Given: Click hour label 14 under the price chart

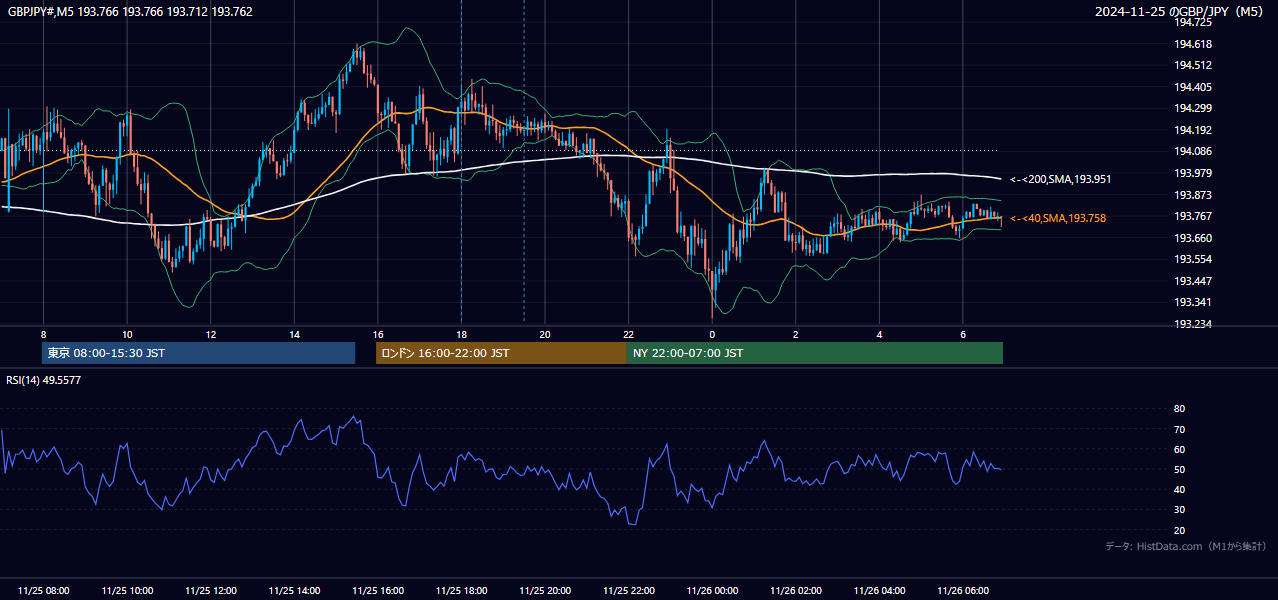Looking at the screenshot, I should click(294, 334).
